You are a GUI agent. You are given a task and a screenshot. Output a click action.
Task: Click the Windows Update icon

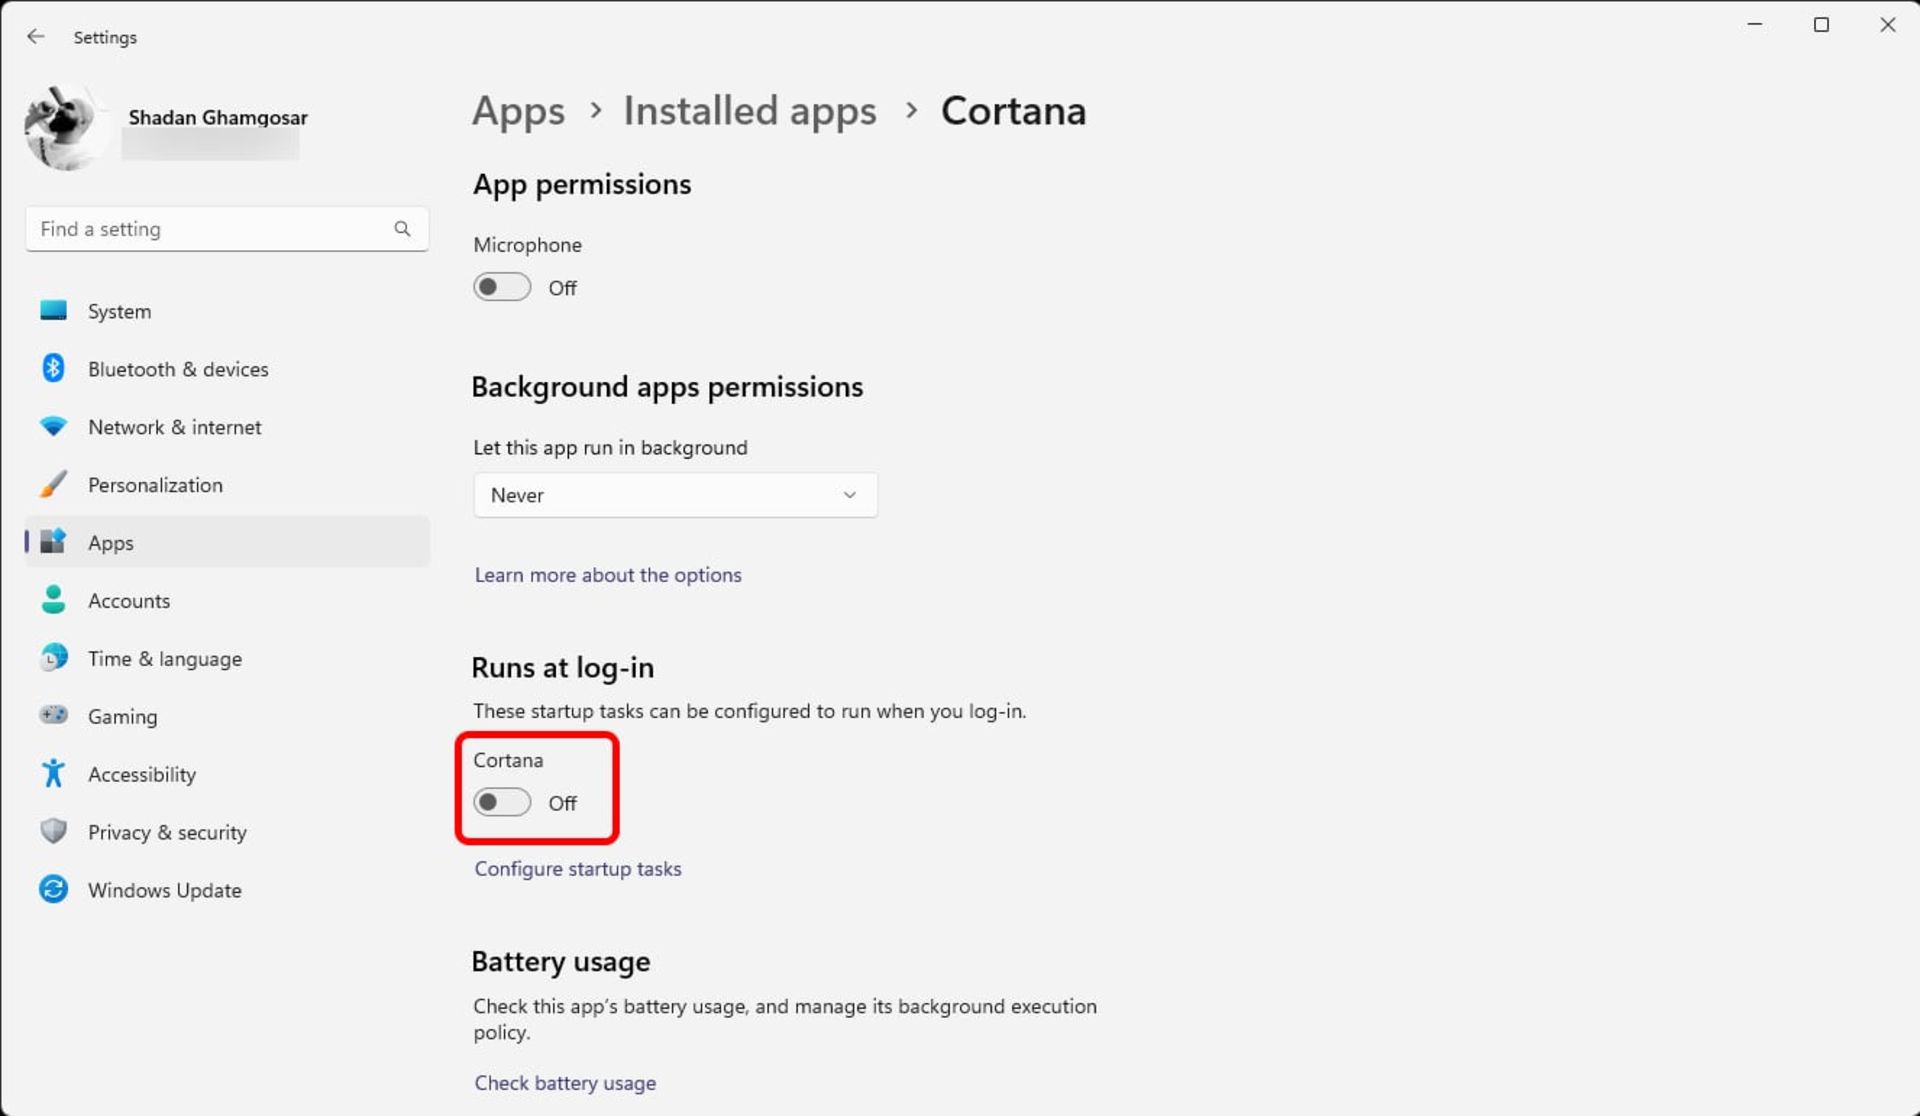point(53,890)
